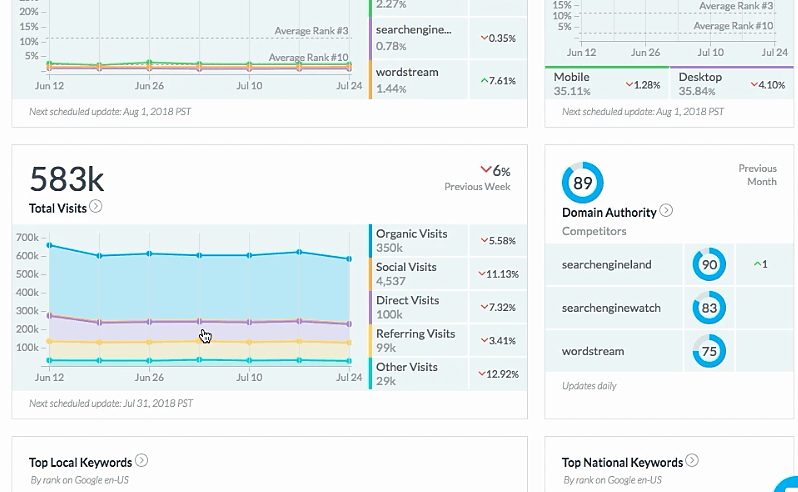Click the wordstream 7.61% change value
Screen dimensions: 798x492
click(x=498, y=80)
